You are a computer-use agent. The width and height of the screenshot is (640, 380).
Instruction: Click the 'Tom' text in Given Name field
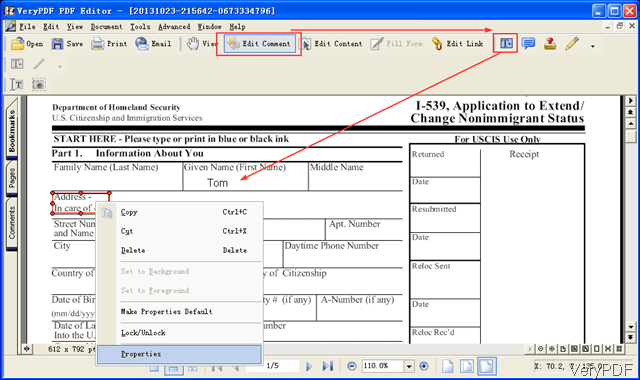coord(217,183)
